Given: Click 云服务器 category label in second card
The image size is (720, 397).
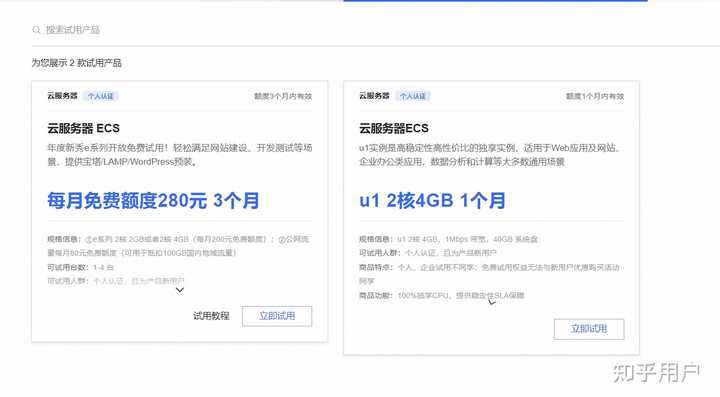Looking at the screenshot, I should (374, 96).
